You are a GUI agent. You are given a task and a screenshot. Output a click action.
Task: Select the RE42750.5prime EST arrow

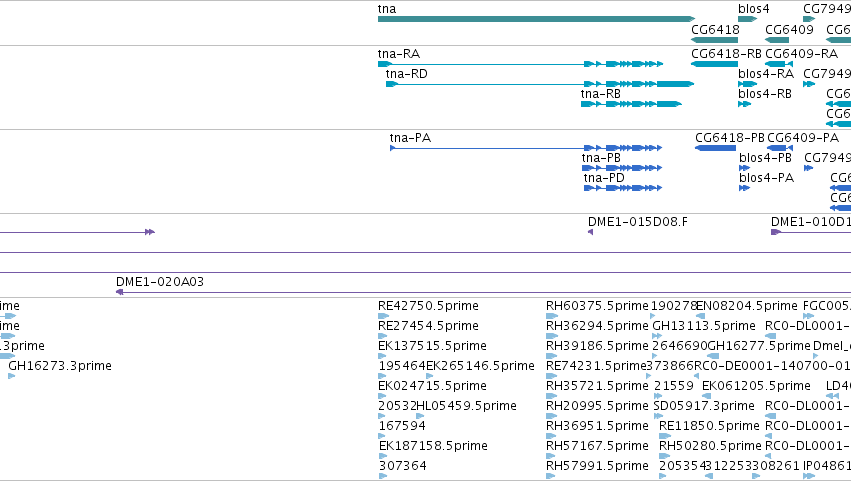[x=383, y=316]
